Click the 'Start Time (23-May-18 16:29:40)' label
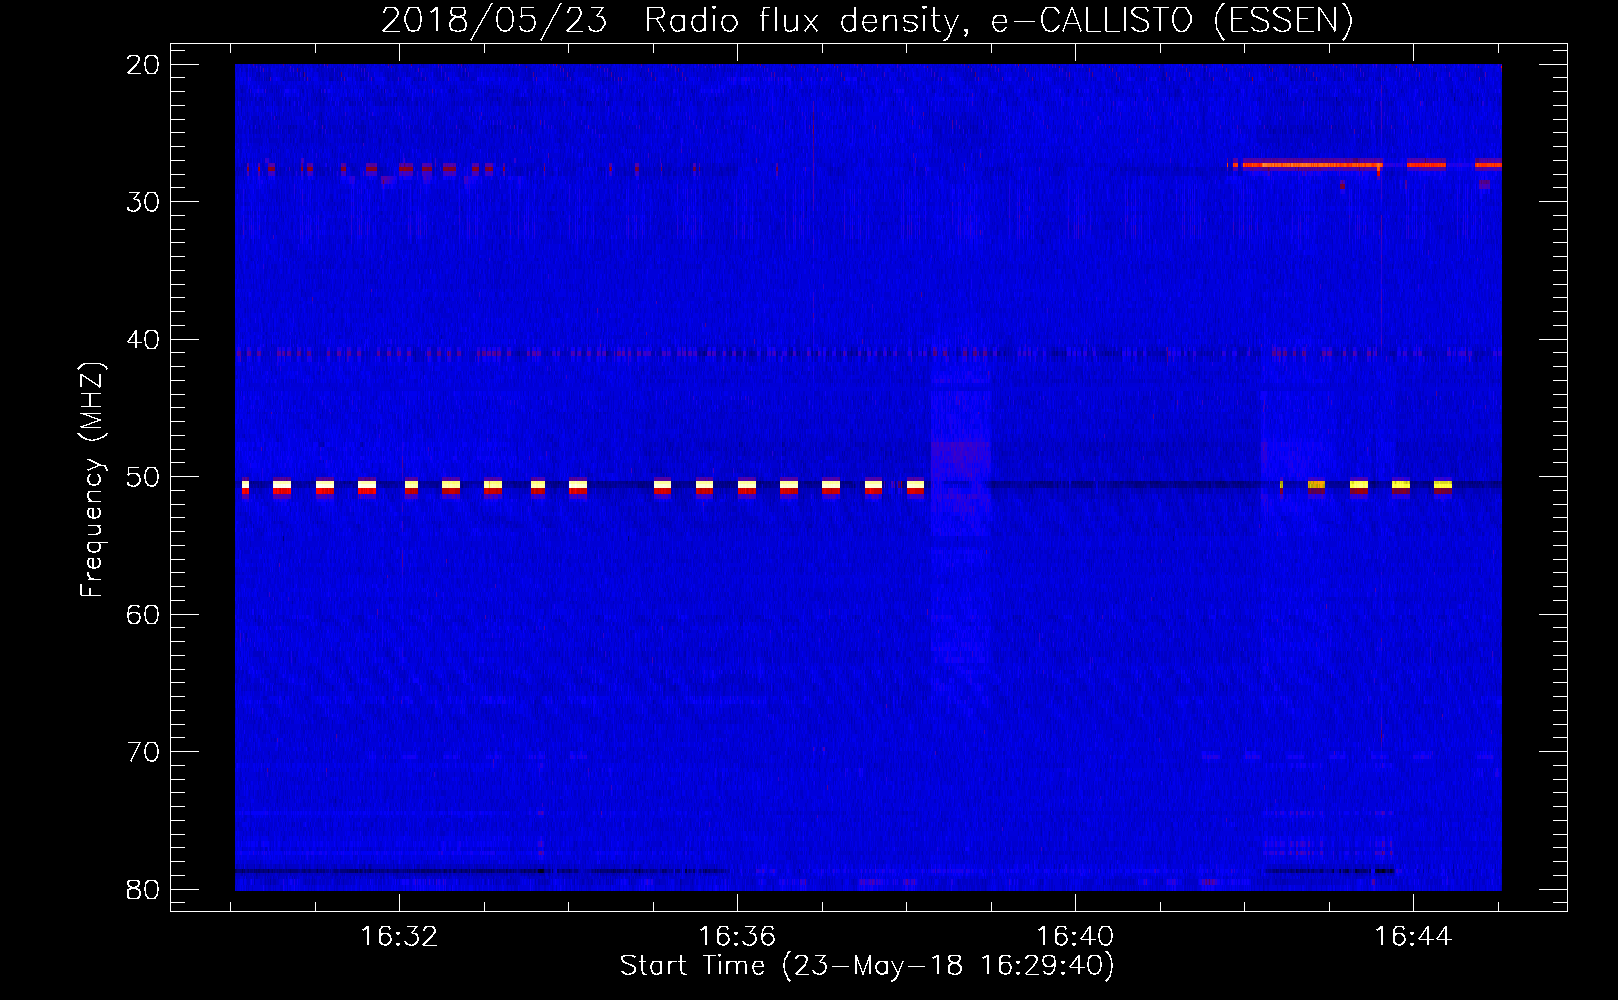This screenshot has height=1000, width=1618. coord(867,965)
